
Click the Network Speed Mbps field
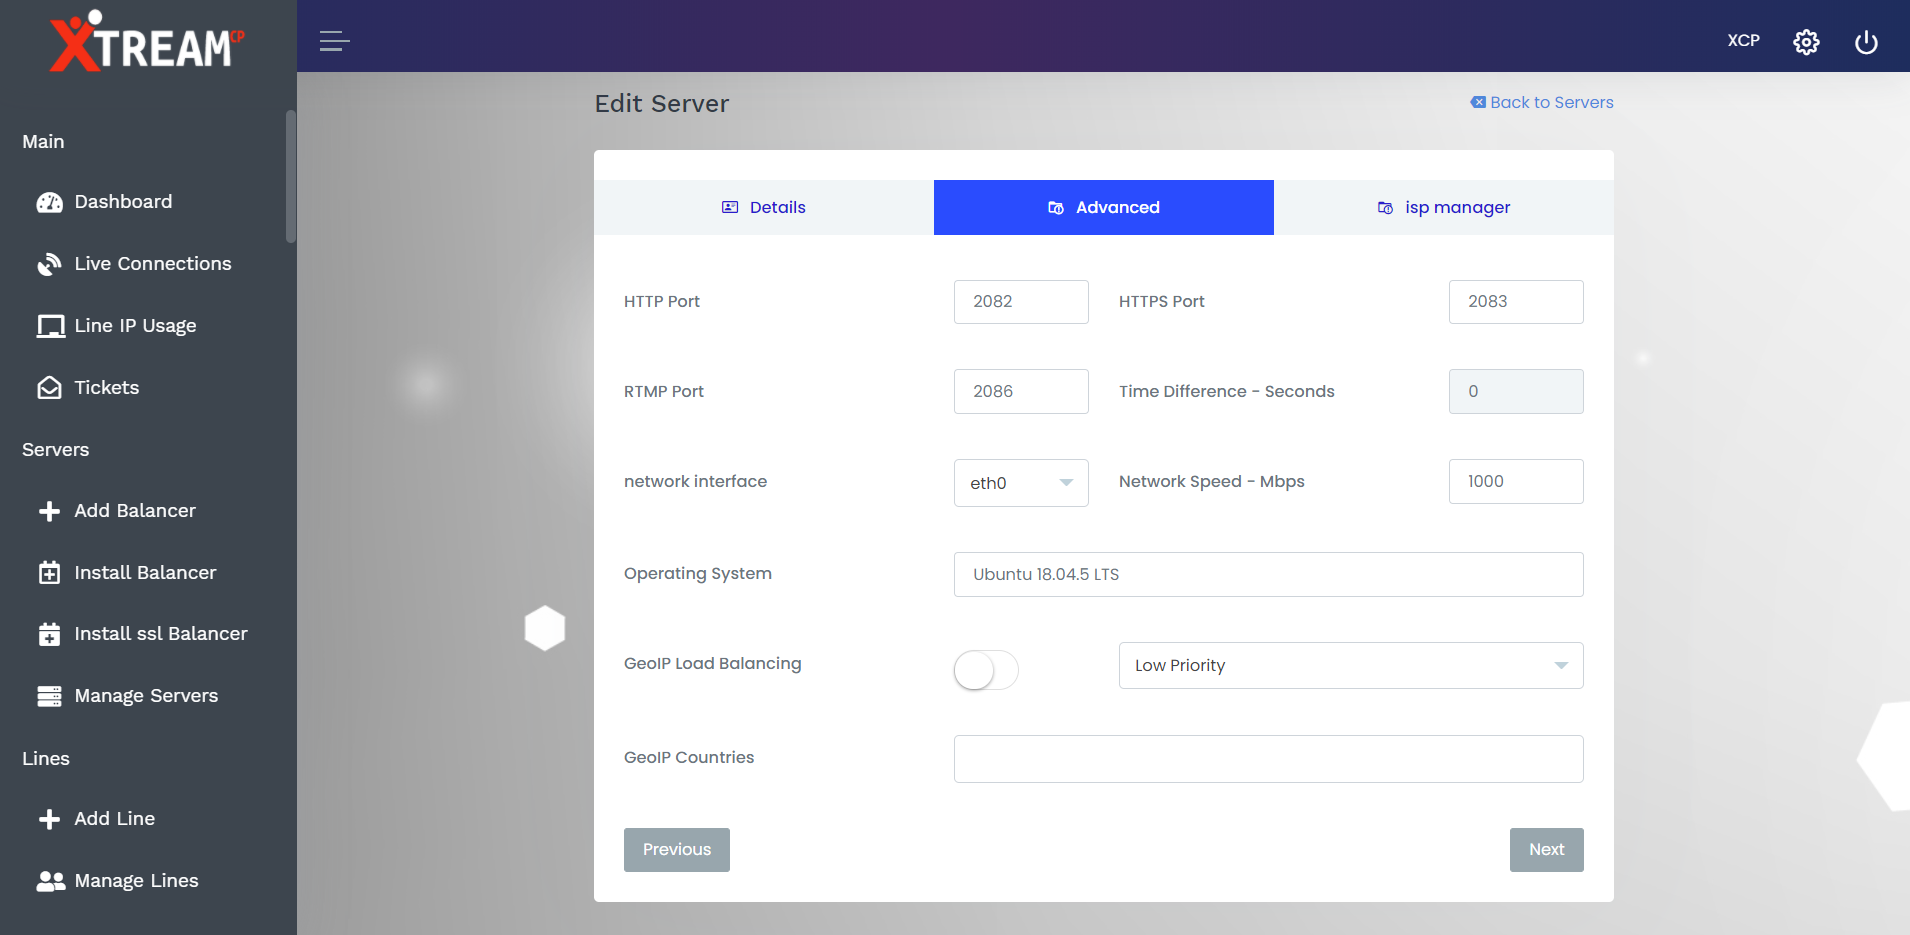coord(1516,482)
